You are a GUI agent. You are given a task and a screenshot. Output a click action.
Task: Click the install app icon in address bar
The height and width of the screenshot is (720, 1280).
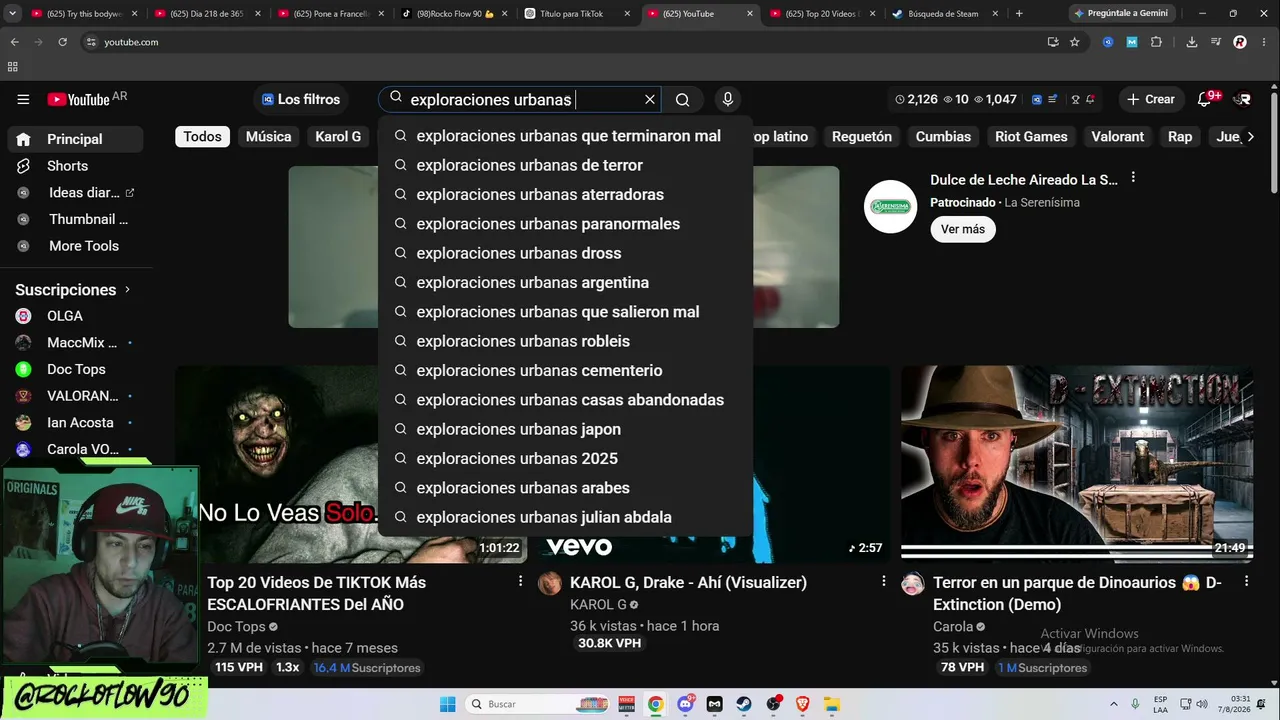[x=1053, y=42]
